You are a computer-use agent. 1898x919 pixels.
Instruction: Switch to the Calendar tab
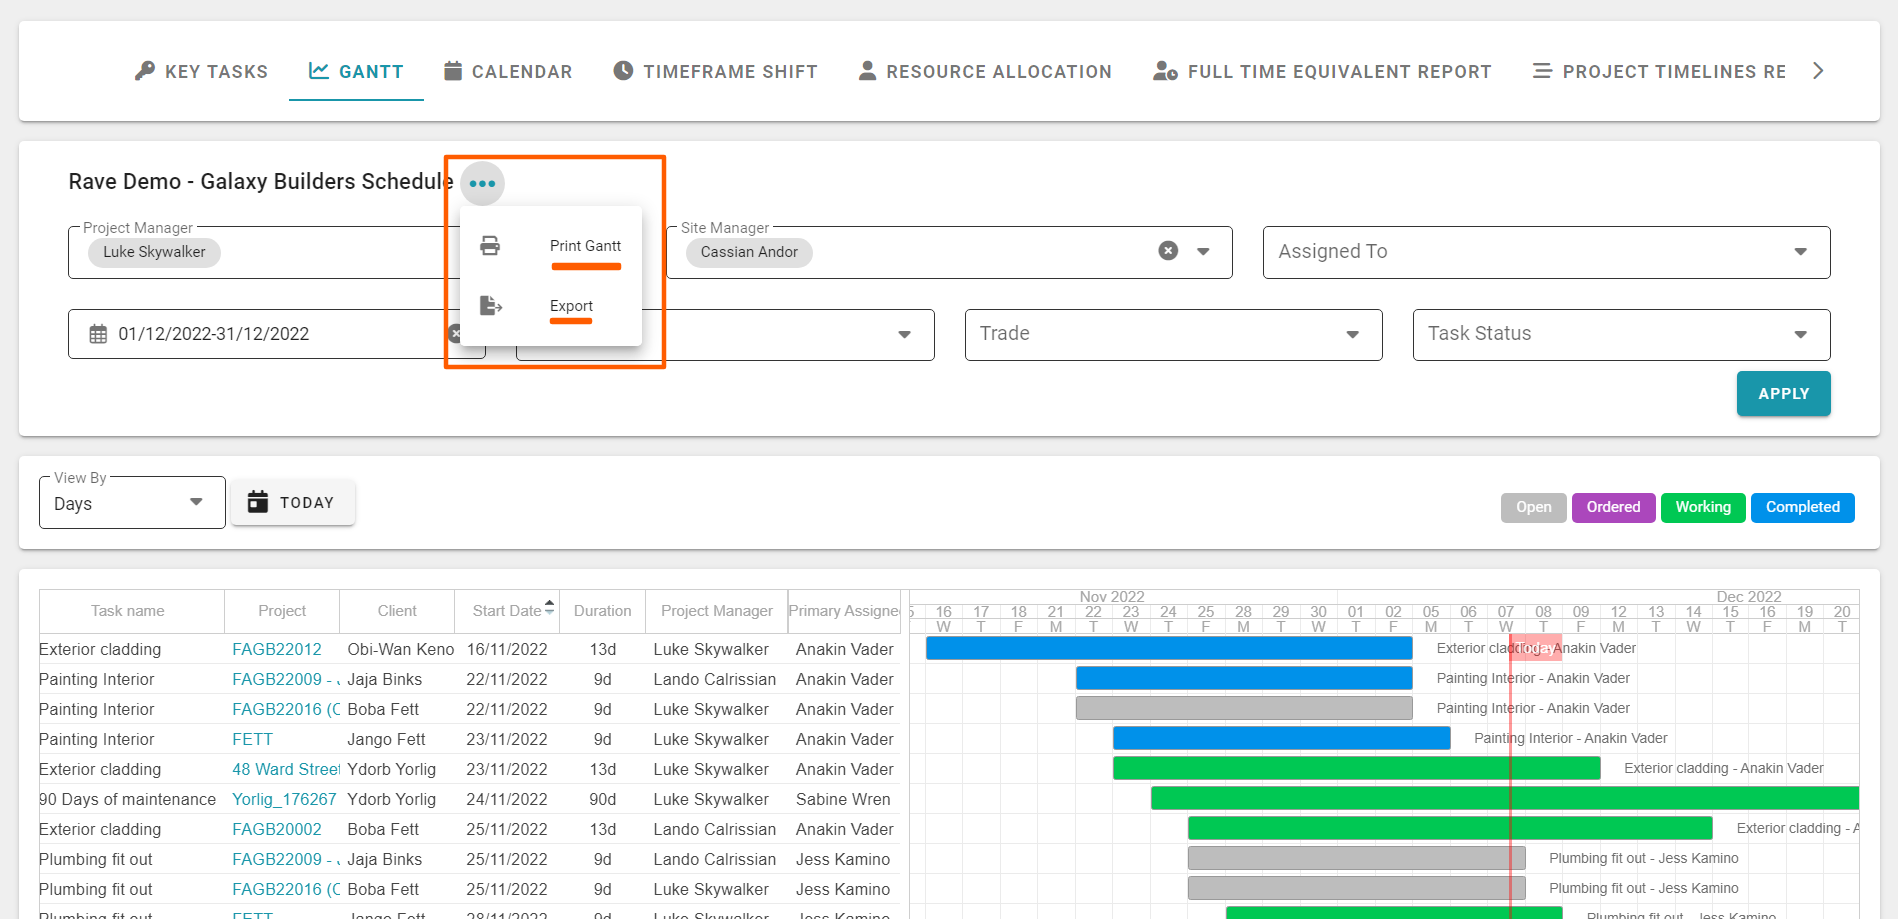point(508,71)
